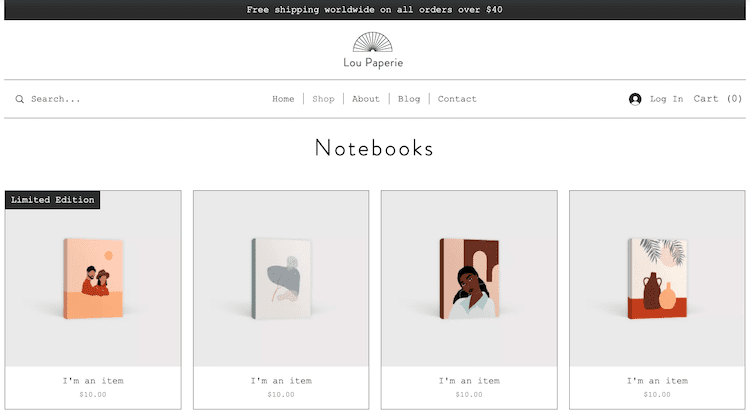Open the vases and palm notebook
This screenshot has height=413, width=750.
tap(657, 279)
